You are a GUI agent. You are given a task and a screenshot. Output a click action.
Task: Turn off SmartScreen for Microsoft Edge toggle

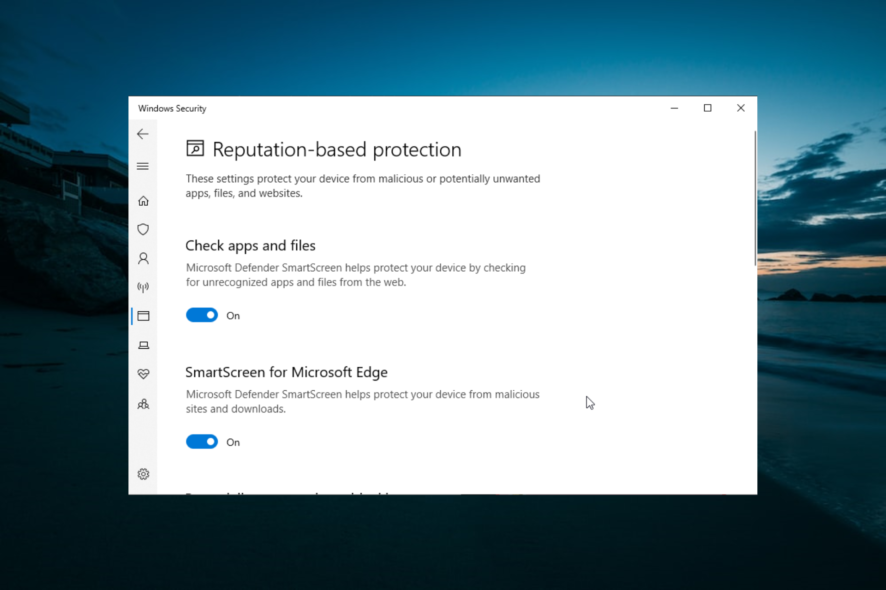click(x=202, y=442)
